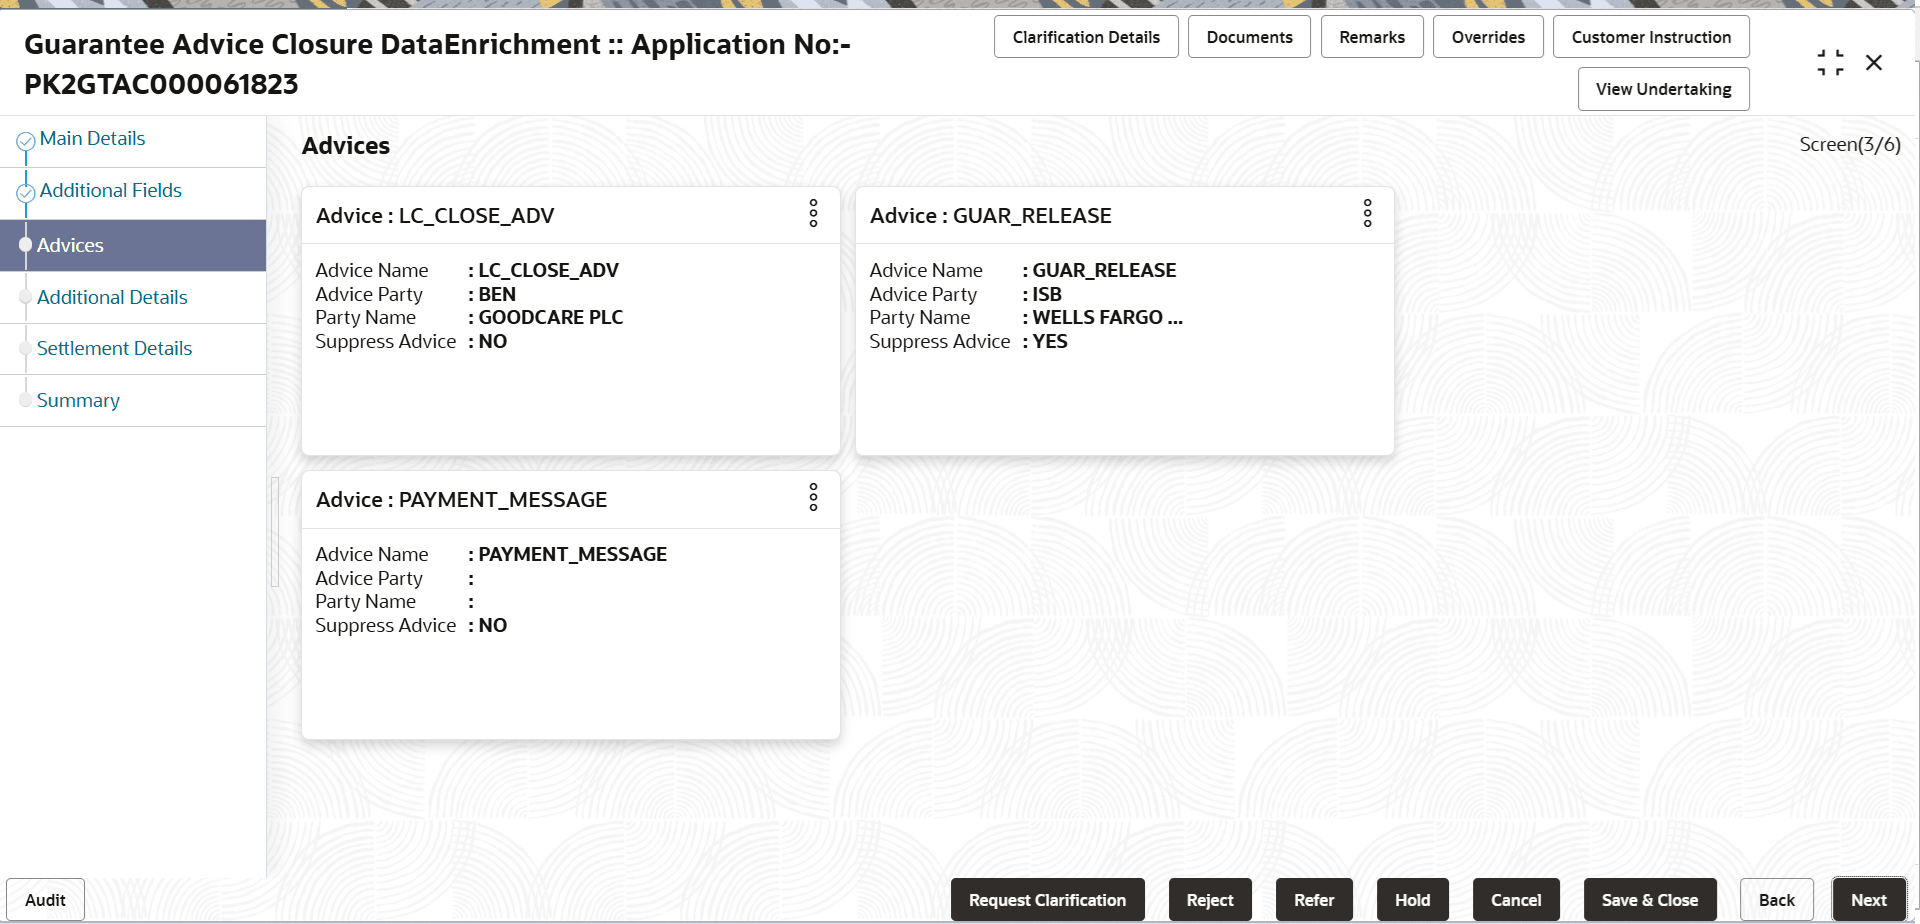Click the sidebar splitter handle

pyautogui.click(x=275, y=531)
